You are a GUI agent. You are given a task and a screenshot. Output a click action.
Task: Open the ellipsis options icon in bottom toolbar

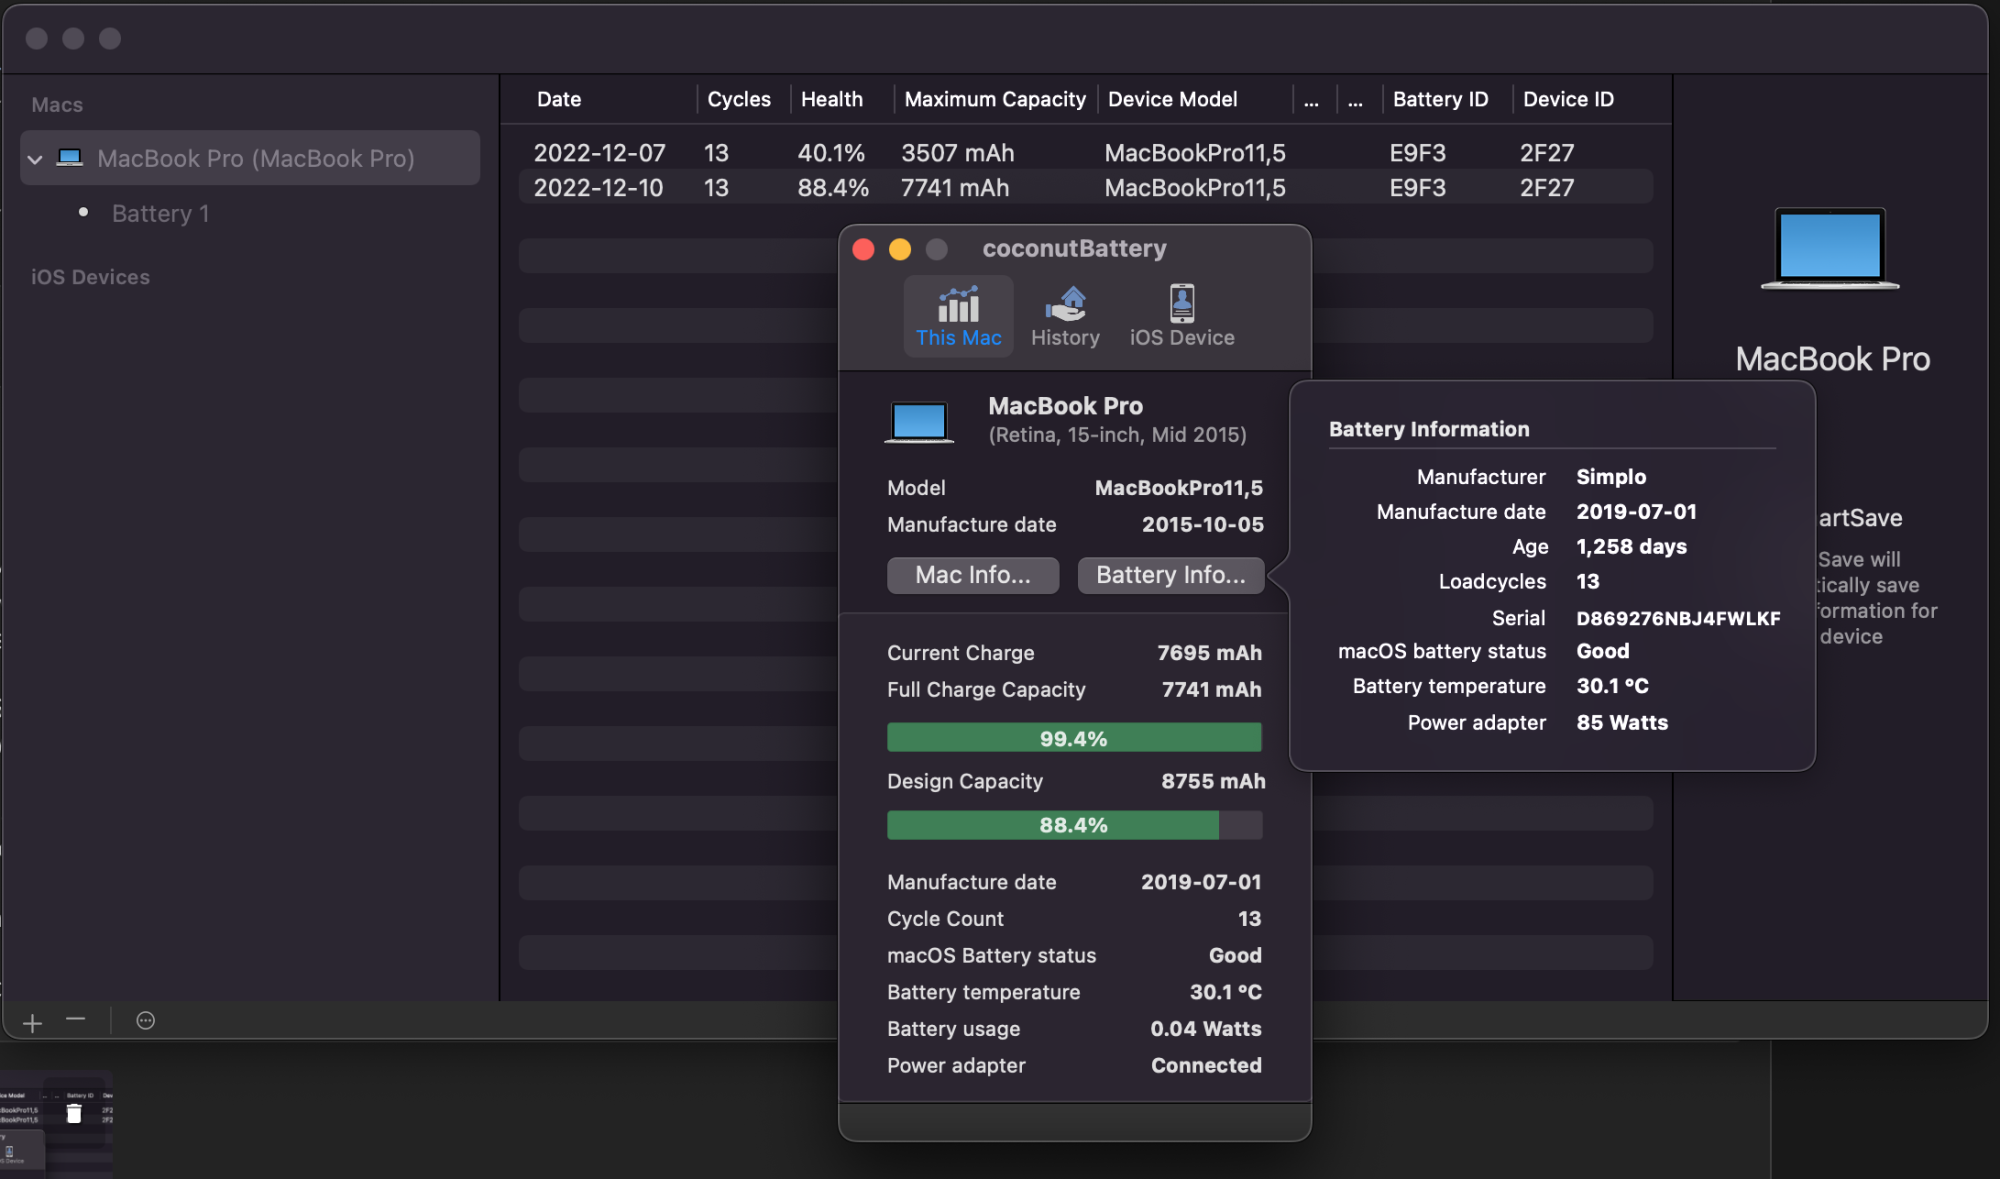click(143, 1021)
